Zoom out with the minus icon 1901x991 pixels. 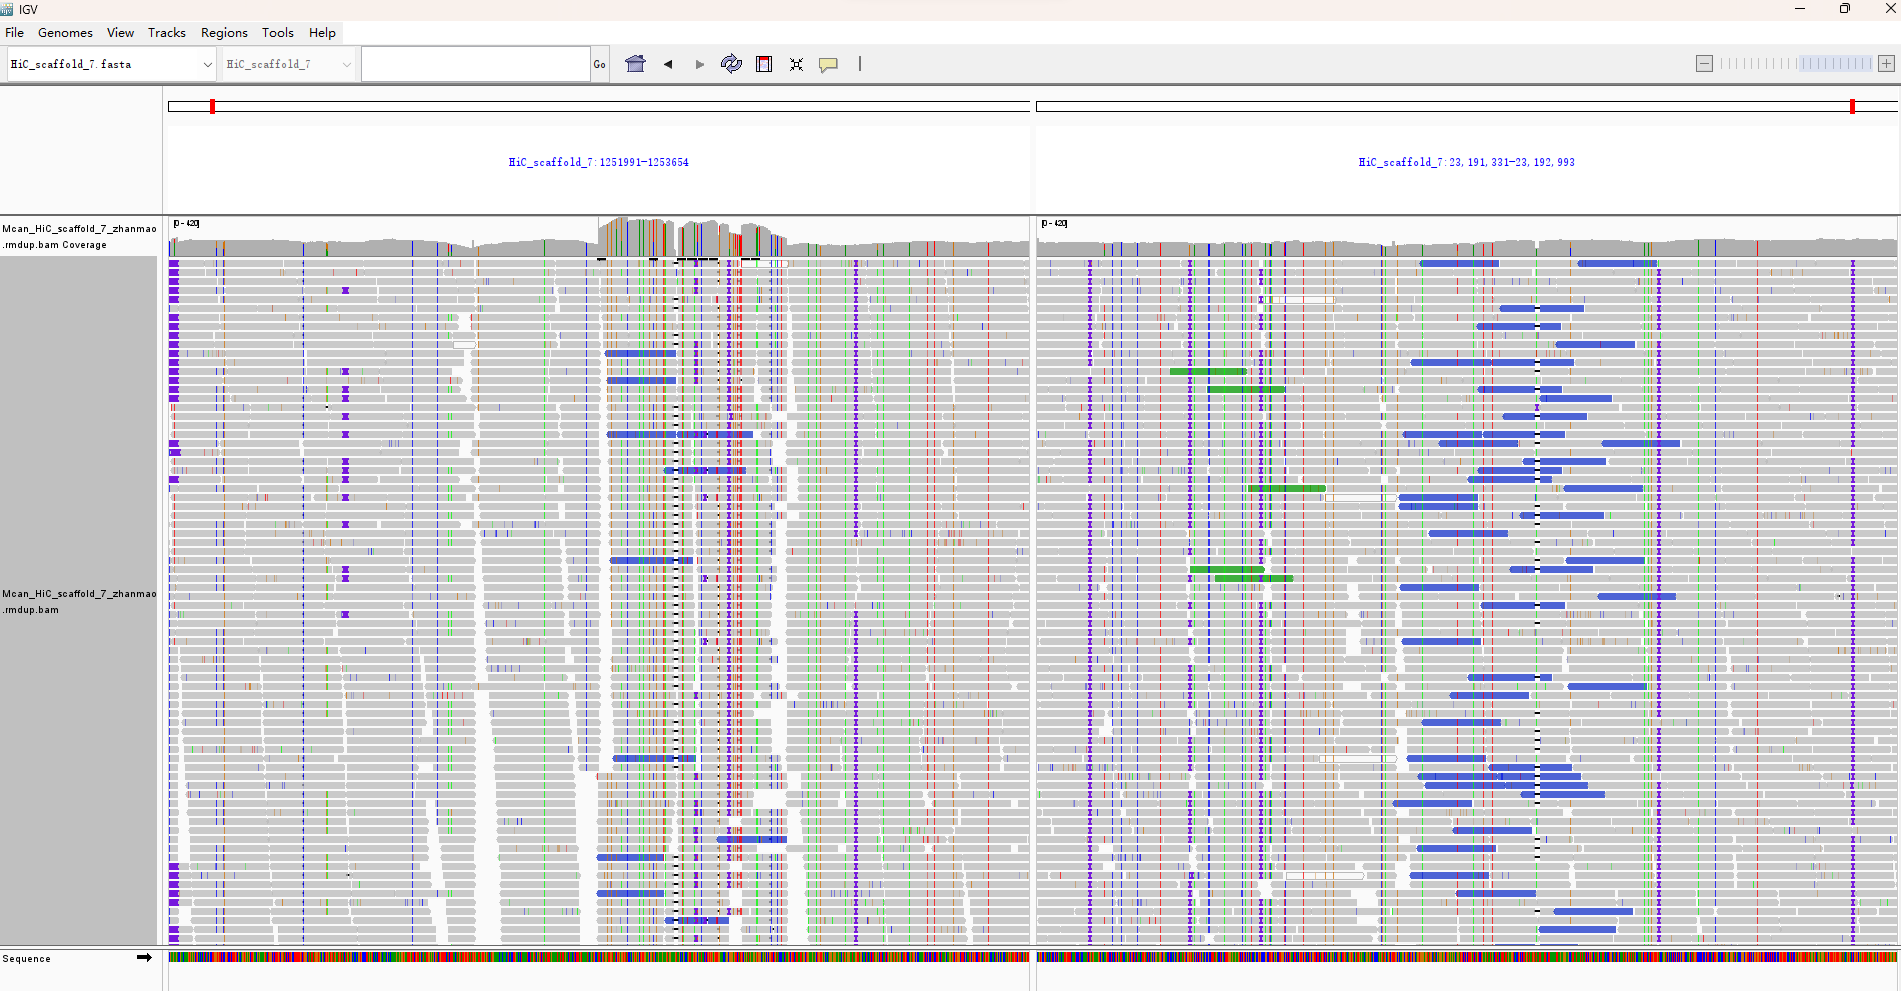click(x=1705, y=64)
